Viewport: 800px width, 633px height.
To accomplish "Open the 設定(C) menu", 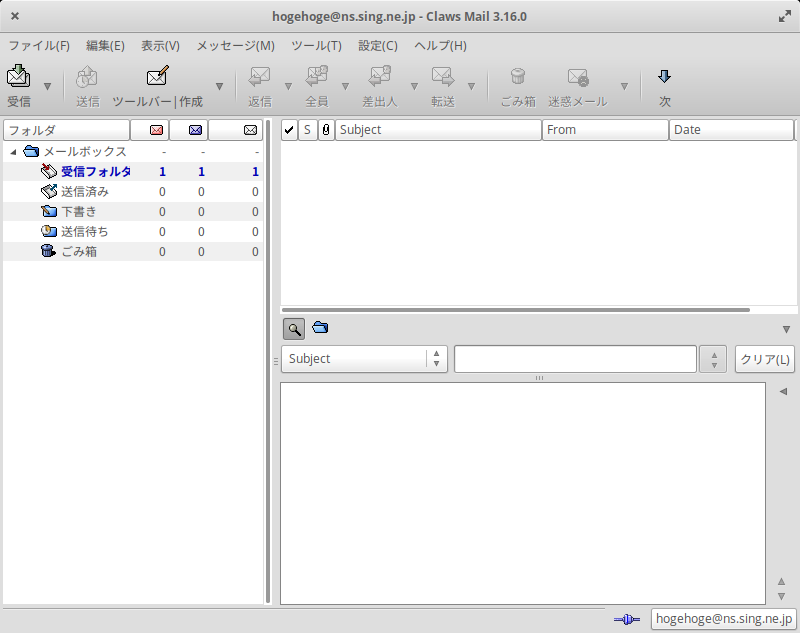I will [x=378, y=46].
